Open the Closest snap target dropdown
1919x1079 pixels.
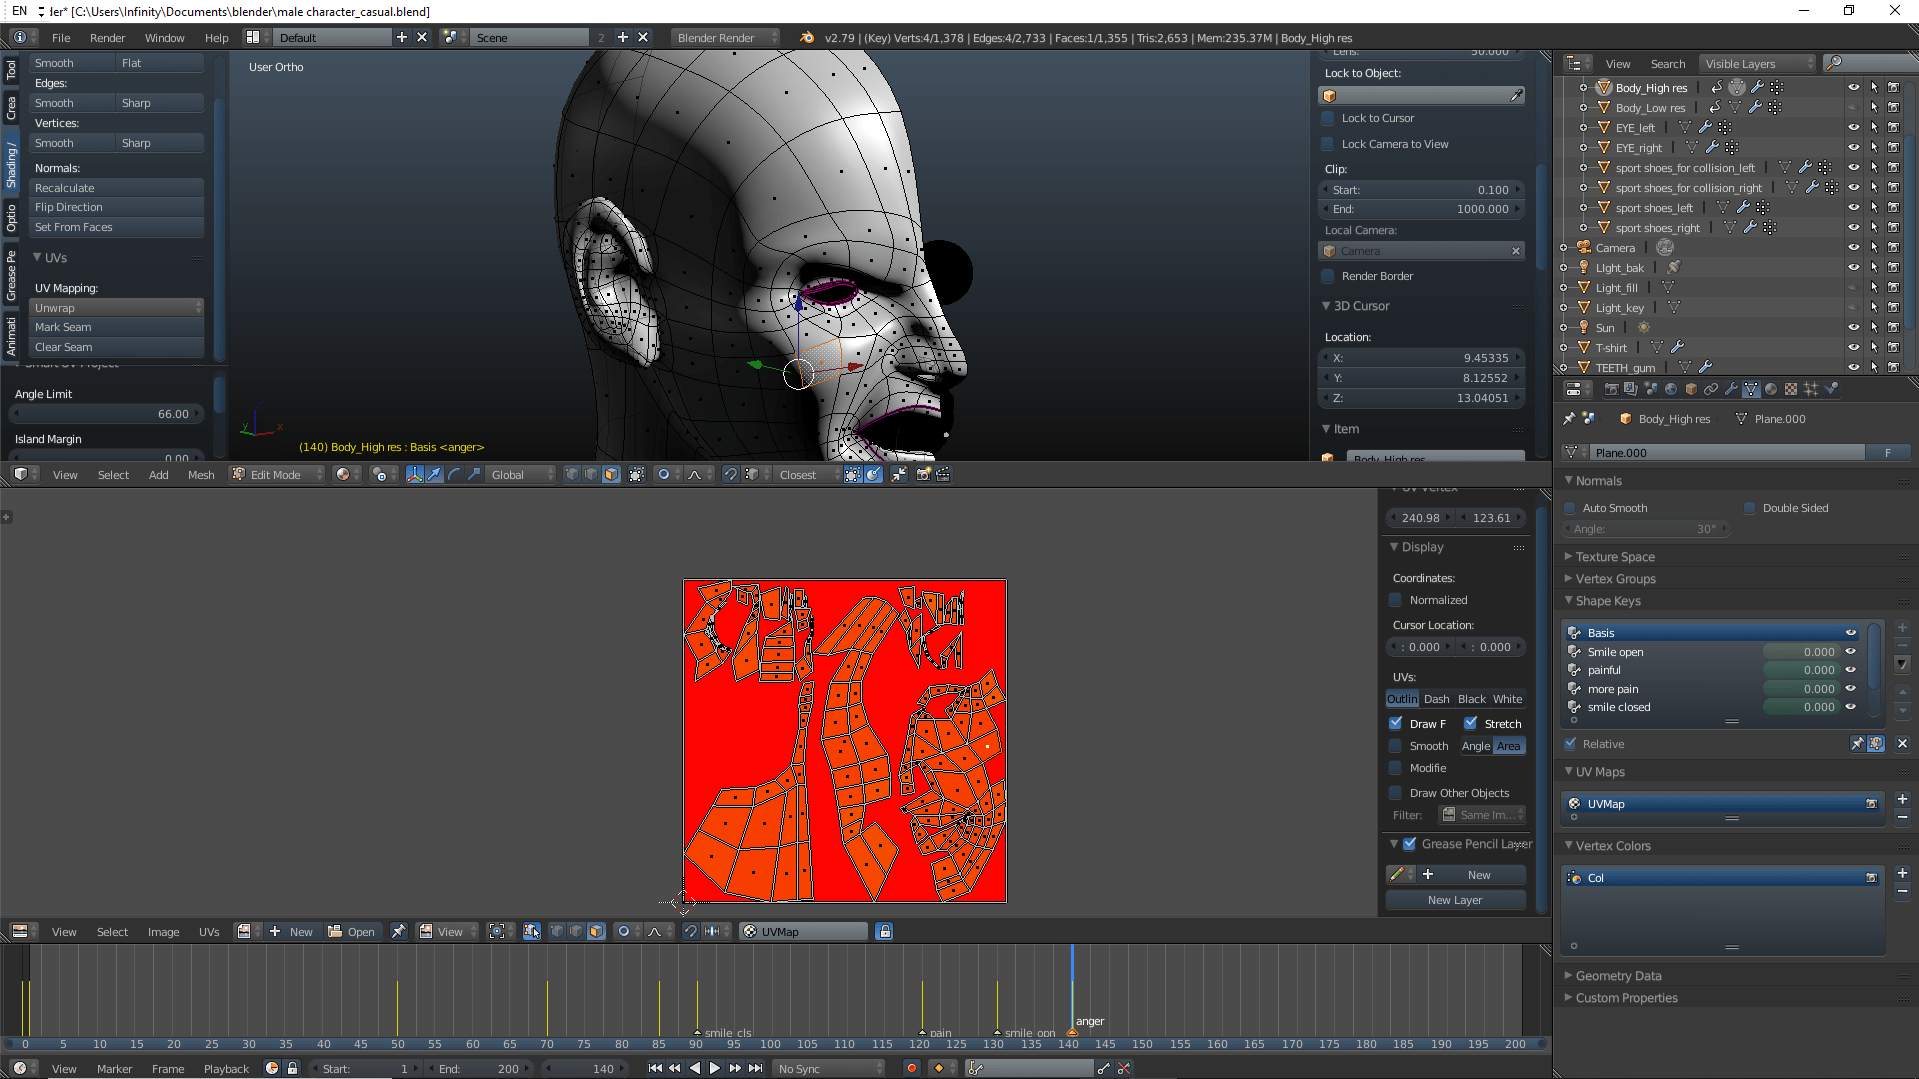tap(807, 475)
